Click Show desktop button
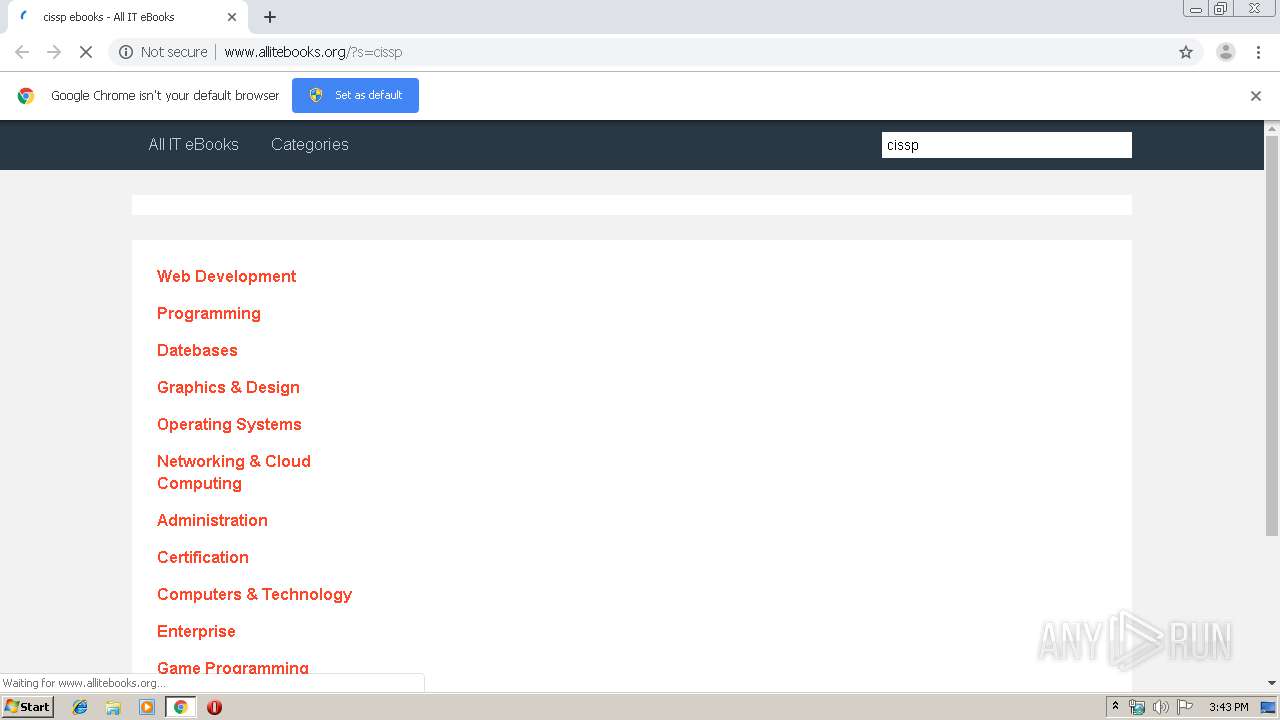1280x720 pixels. [1269, 707]
